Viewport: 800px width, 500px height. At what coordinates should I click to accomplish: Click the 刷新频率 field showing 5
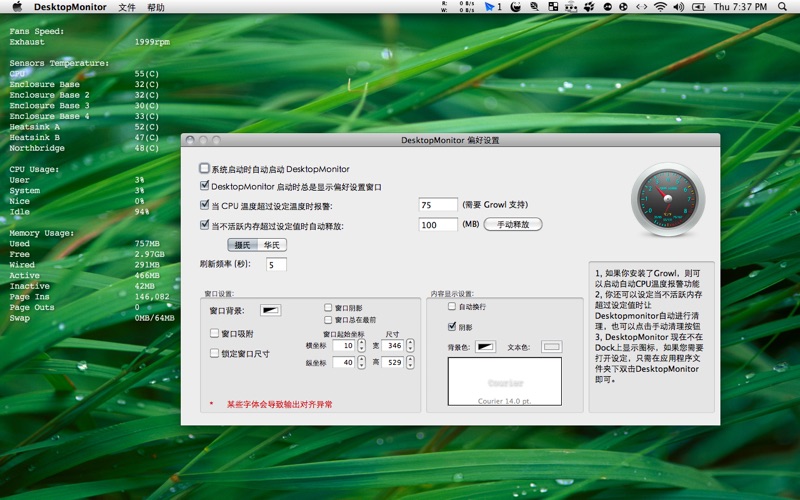[276, 264]
